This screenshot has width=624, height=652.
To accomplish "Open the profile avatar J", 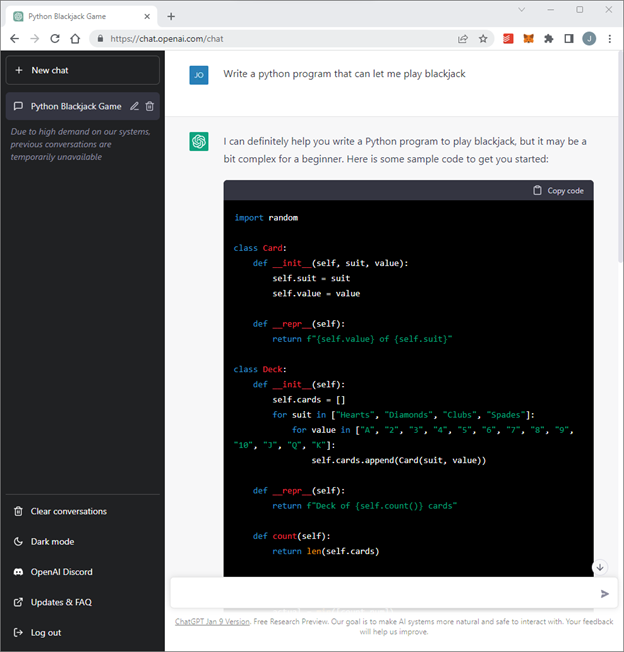I will coord(589,39).
